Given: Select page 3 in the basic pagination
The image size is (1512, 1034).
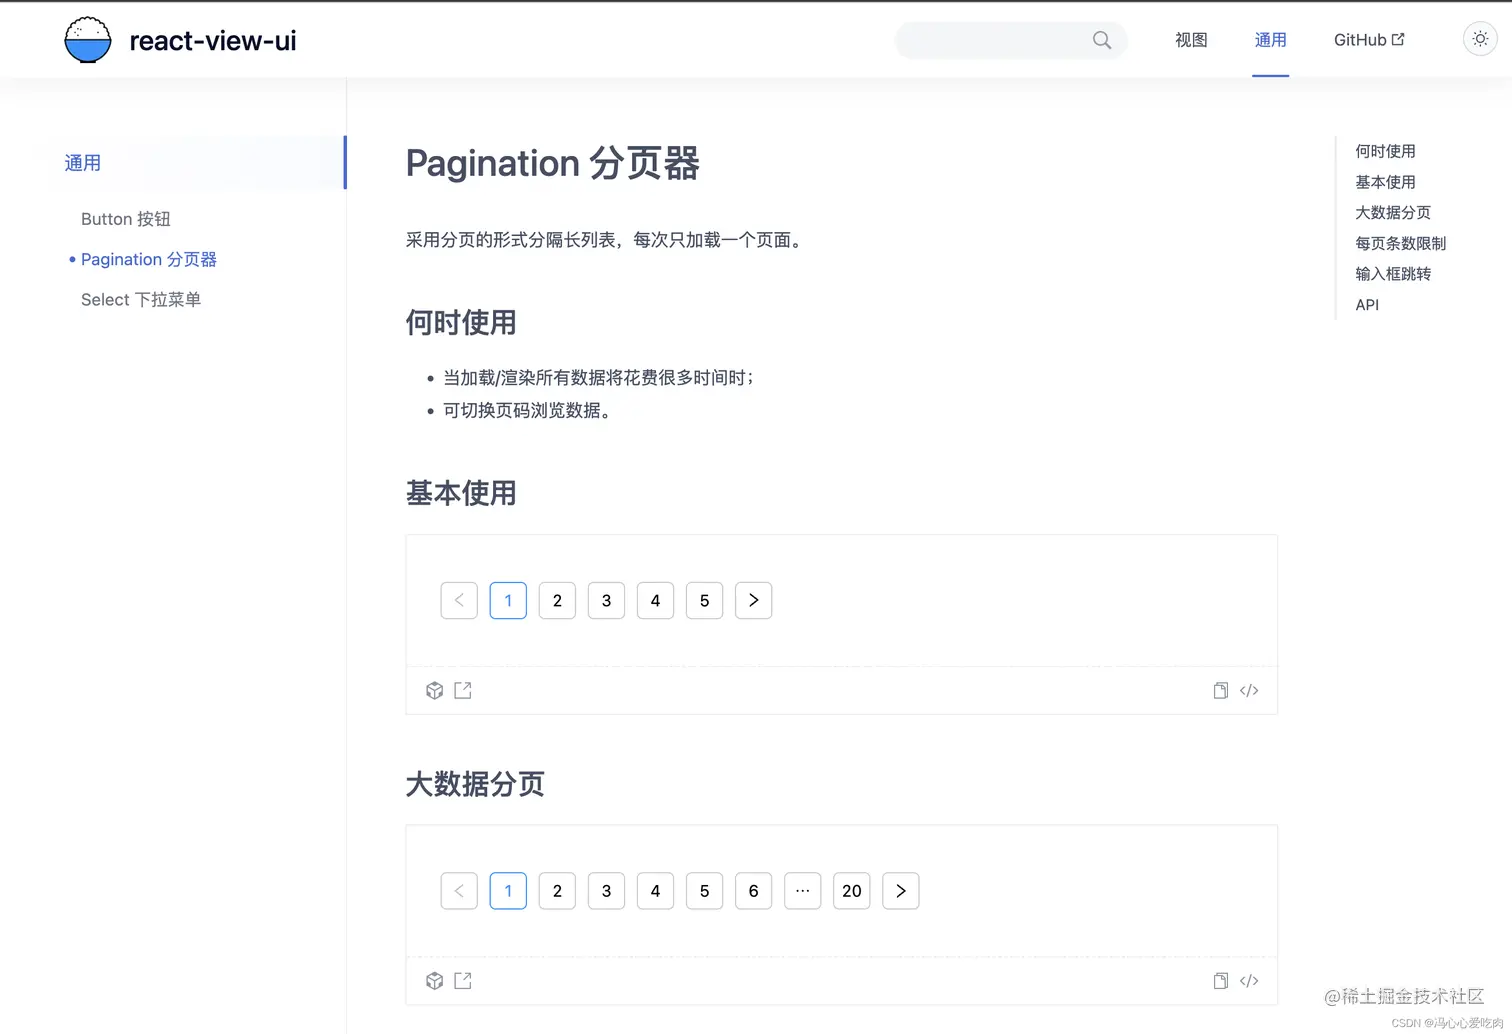Looking at the screenshot, I should click(606, 600).
